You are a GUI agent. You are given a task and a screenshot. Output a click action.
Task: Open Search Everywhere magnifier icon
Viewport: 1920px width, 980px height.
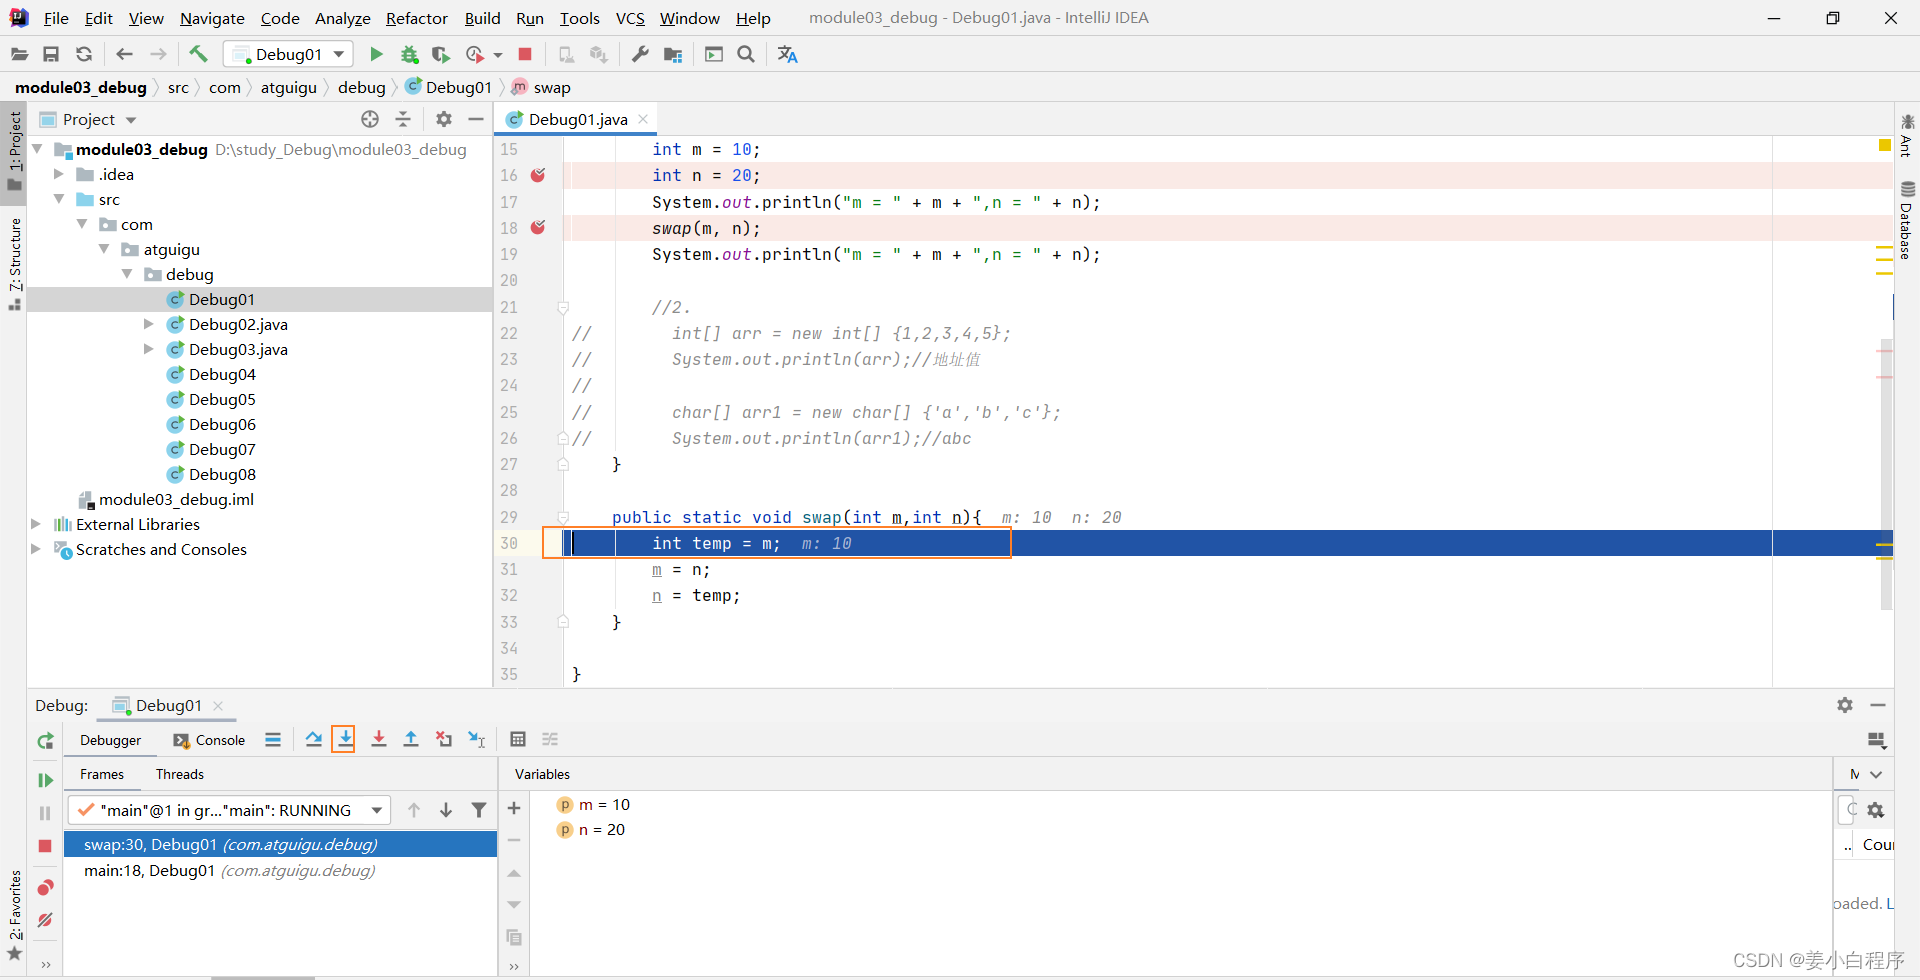(746, 54)
